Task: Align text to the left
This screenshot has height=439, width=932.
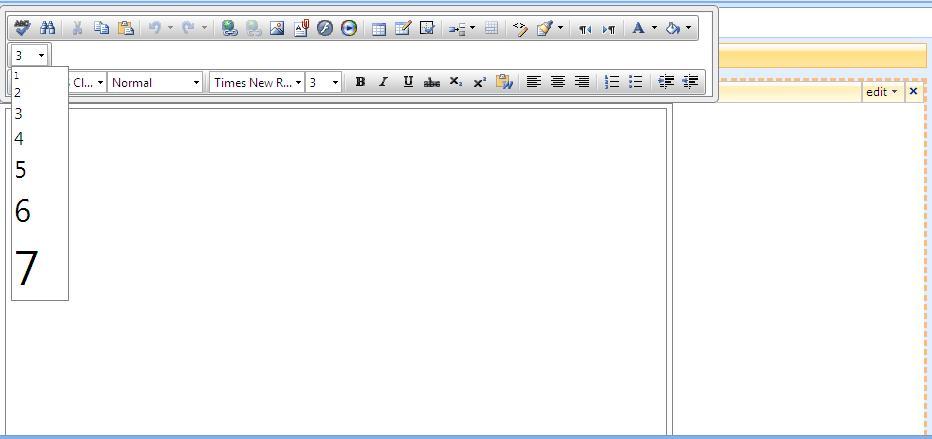Action: pyautogui.click(x=534, y=82)
